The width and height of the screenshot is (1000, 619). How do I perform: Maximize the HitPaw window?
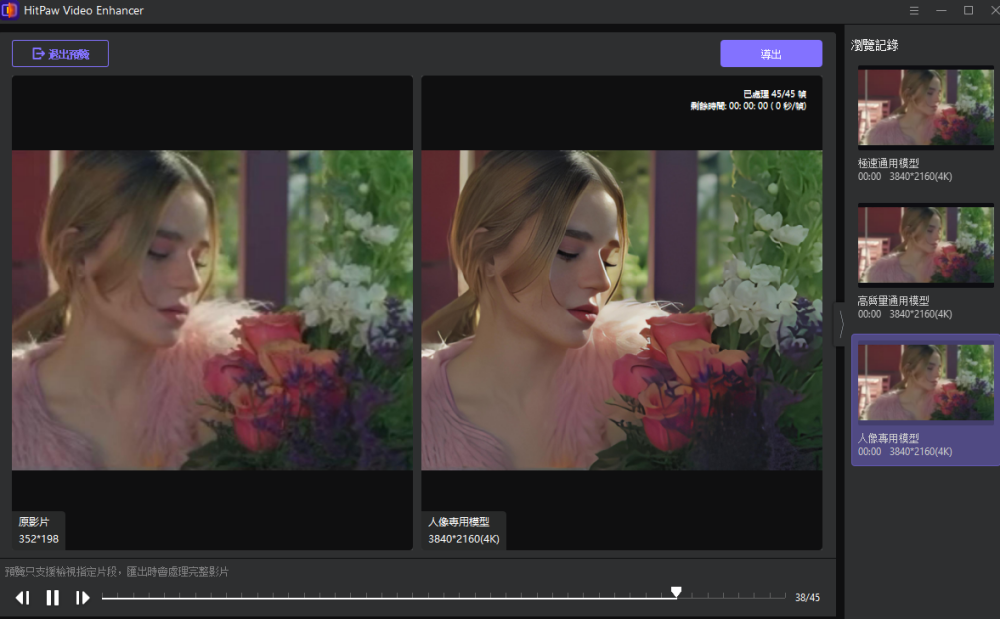[x=968, y=10]
